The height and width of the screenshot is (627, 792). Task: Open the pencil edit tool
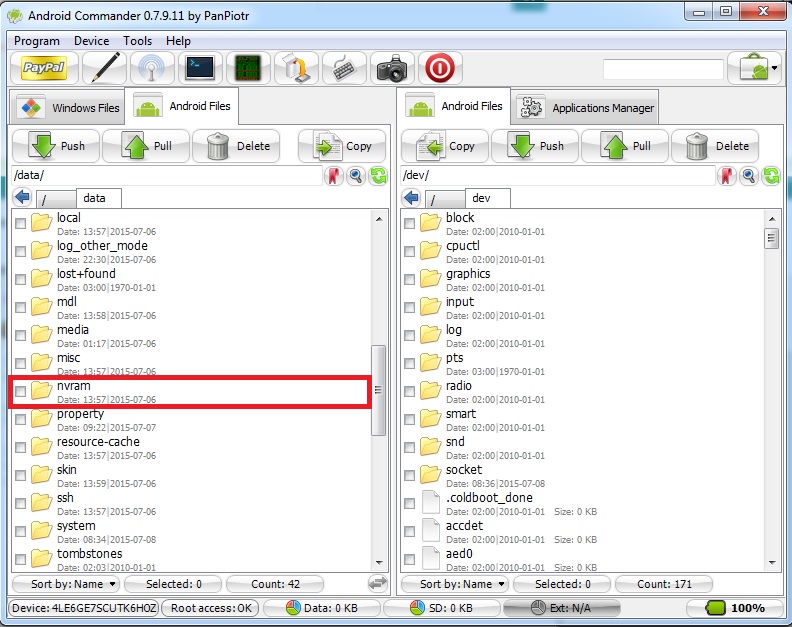(x=104, y=68)
